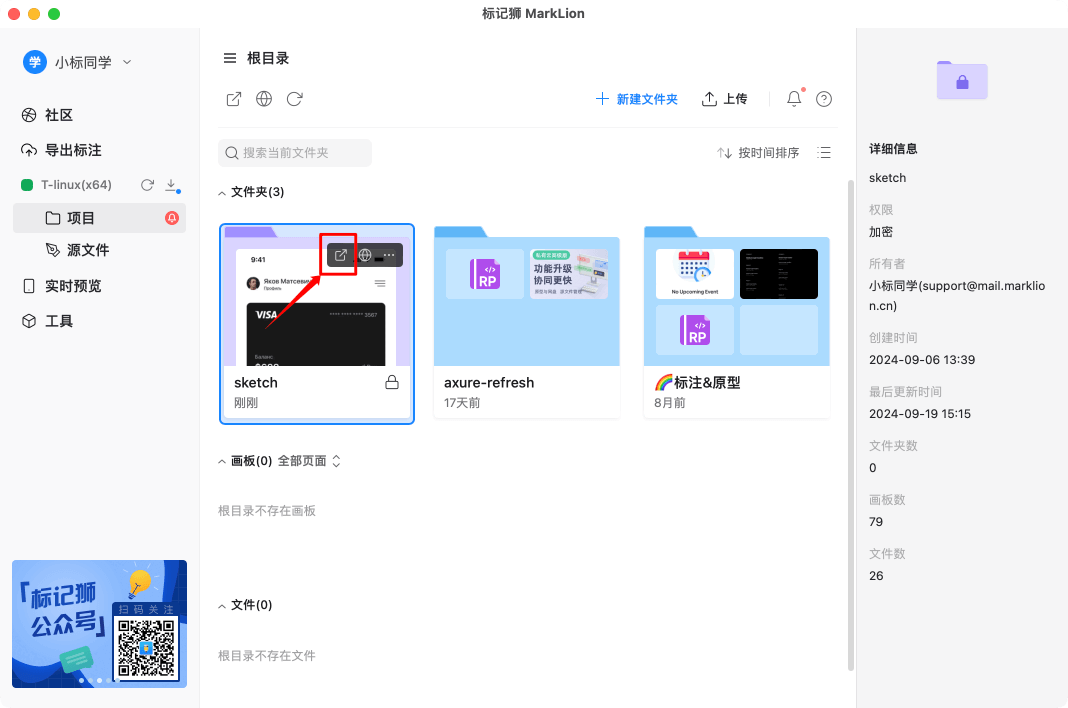Click the download icon beside T-linux(x64)
Viewport: 1068px width, 708px height.
point(170,184)
